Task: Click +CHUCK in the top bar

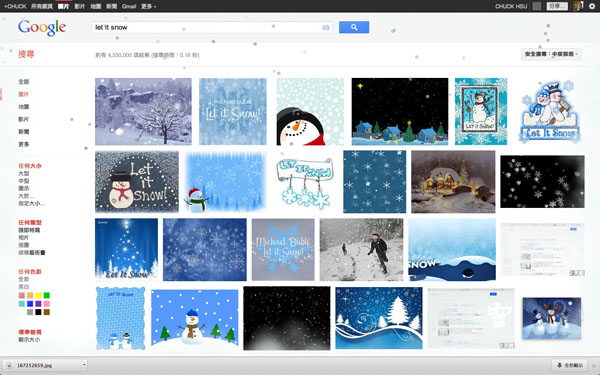Action: pyautogui.click(x=15, y=6)
